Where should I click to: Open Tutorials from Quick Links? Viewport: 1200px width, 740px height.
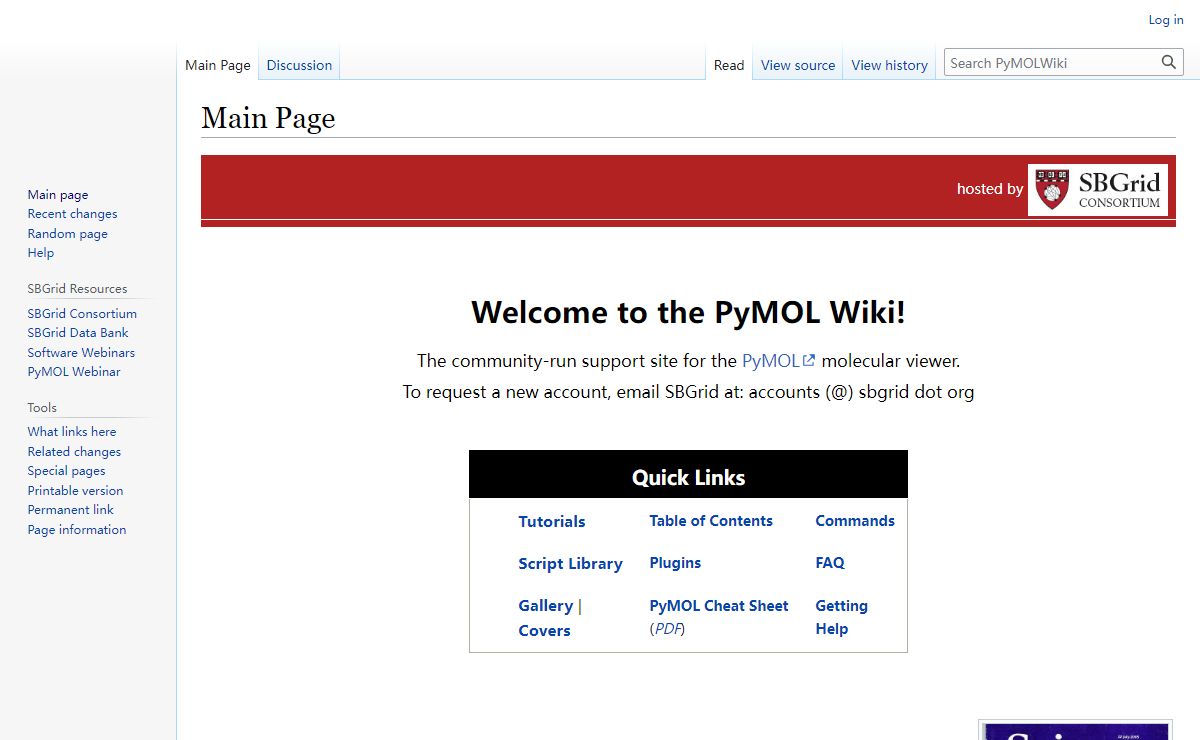point(552,521)
